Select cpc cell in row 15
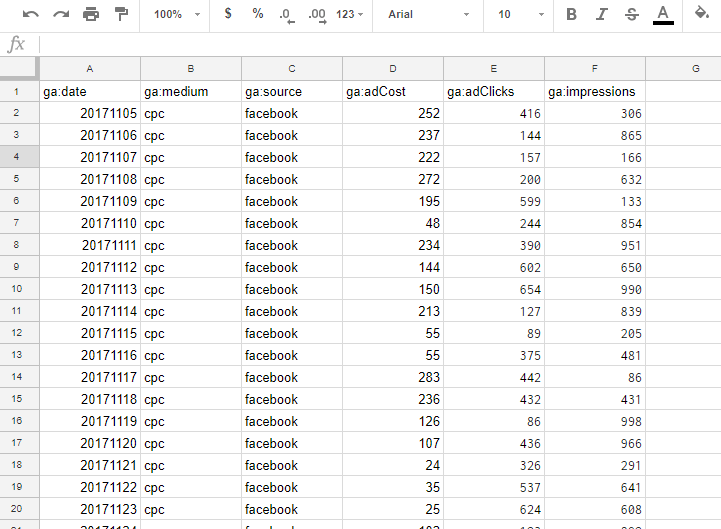This screenshot has height=529, width=721. click(x=191, y=399)
